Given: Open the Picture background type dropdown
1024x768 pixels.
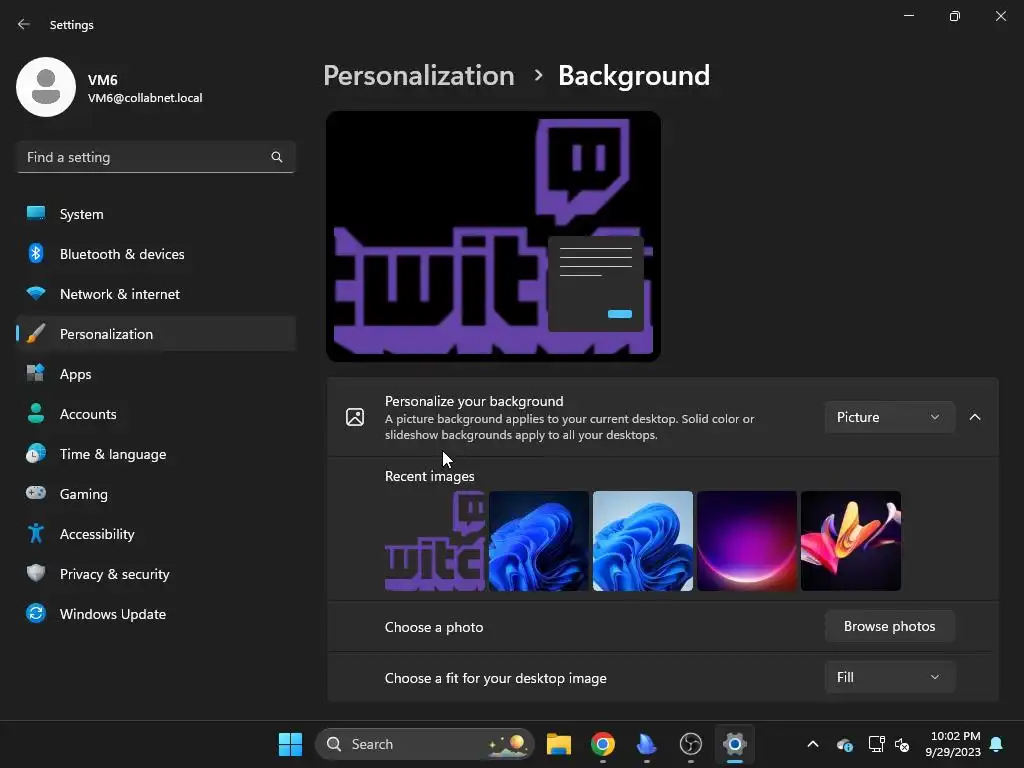Looking at the screenshot, I should pyautogui.click(x=889, y=417).
